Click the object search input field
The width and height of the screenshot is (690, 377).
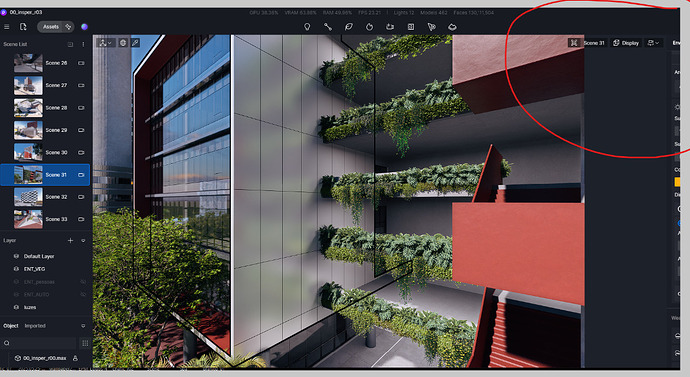(40, 343)
